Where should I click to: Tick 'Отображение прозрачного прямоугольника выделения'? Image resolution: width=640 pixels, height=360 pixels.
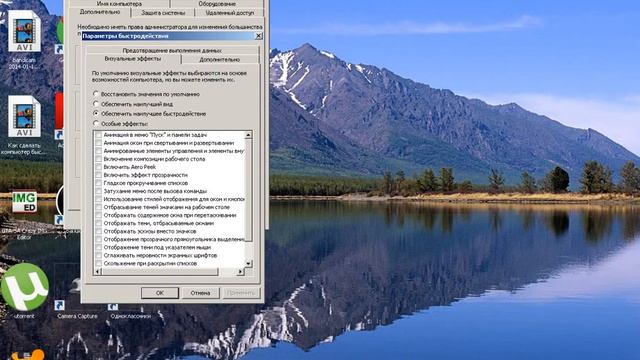pyautogui.click(x=98, y=239)
